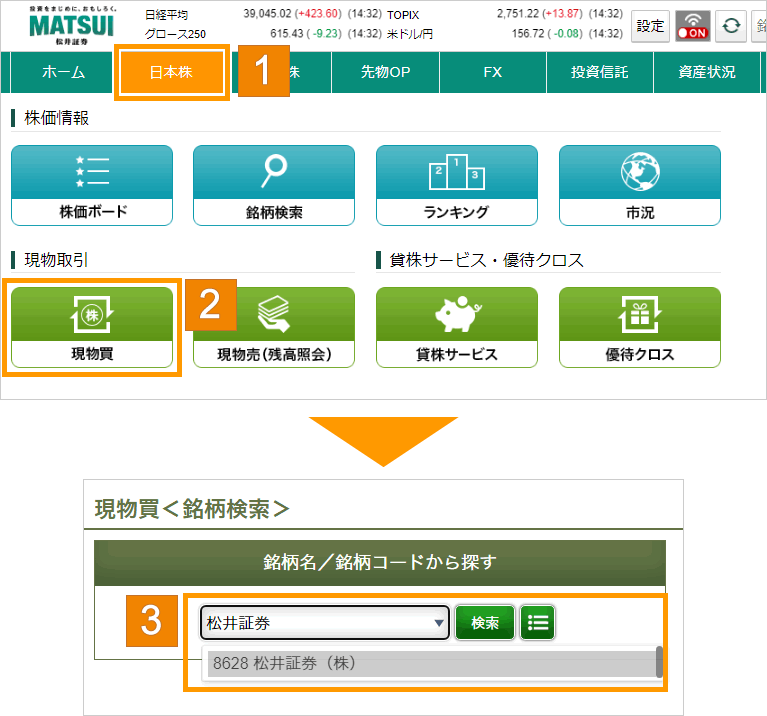Click the 米ドル/円 rate 156.72
Viewport: 767px width, 716px height.
click(528, 34)
